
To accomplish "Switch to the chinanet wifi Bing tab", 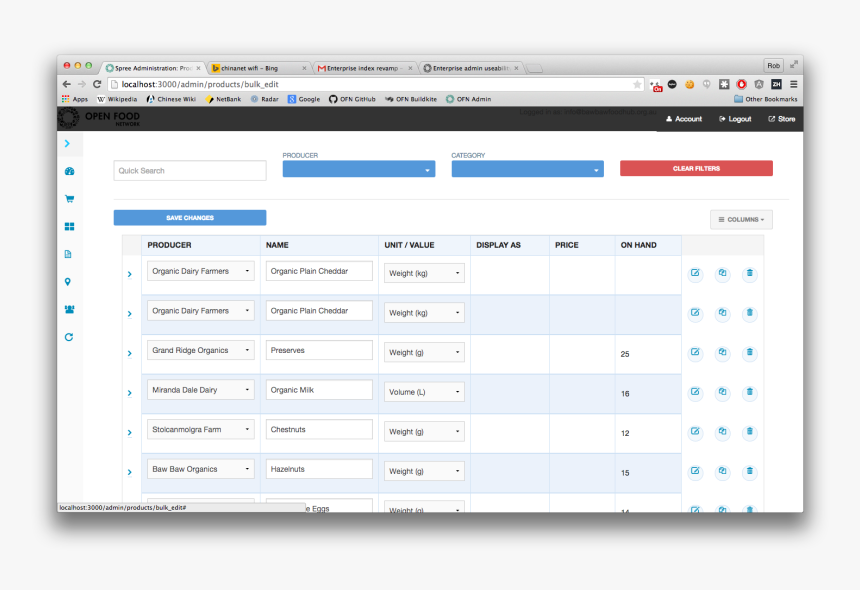I will (257, 68).
